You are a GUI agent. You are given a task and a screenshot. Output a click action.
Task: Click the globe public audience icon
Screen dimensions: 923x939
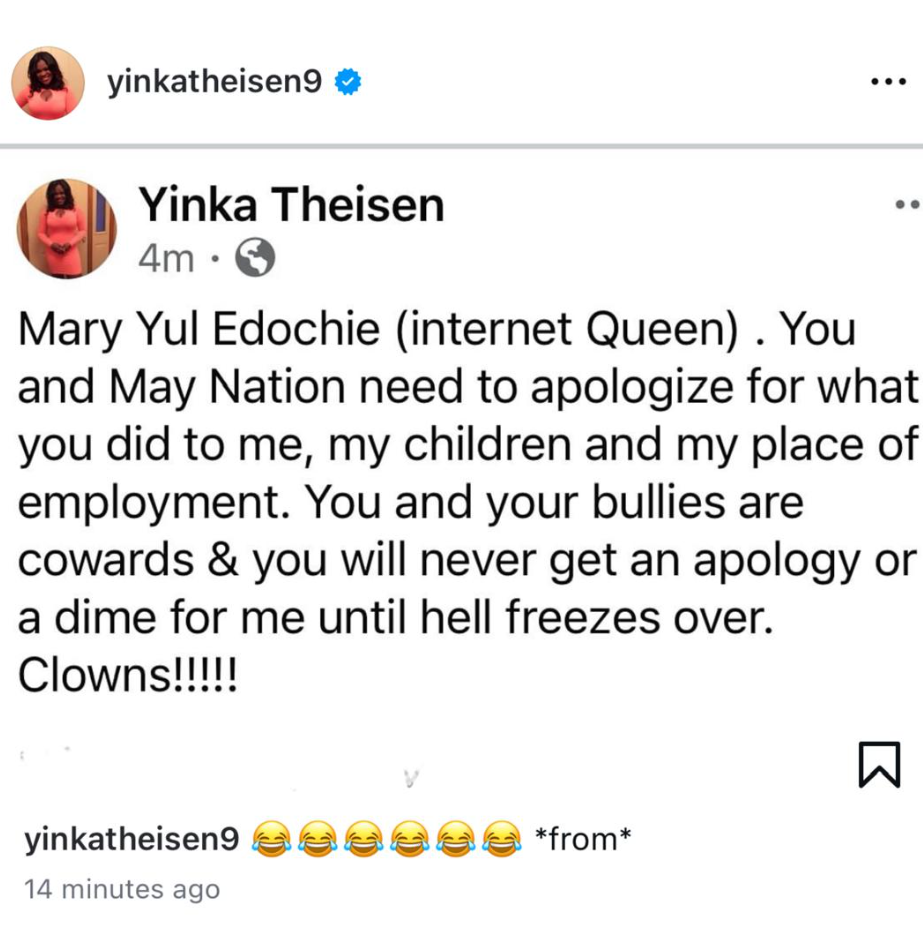(255, 258)
